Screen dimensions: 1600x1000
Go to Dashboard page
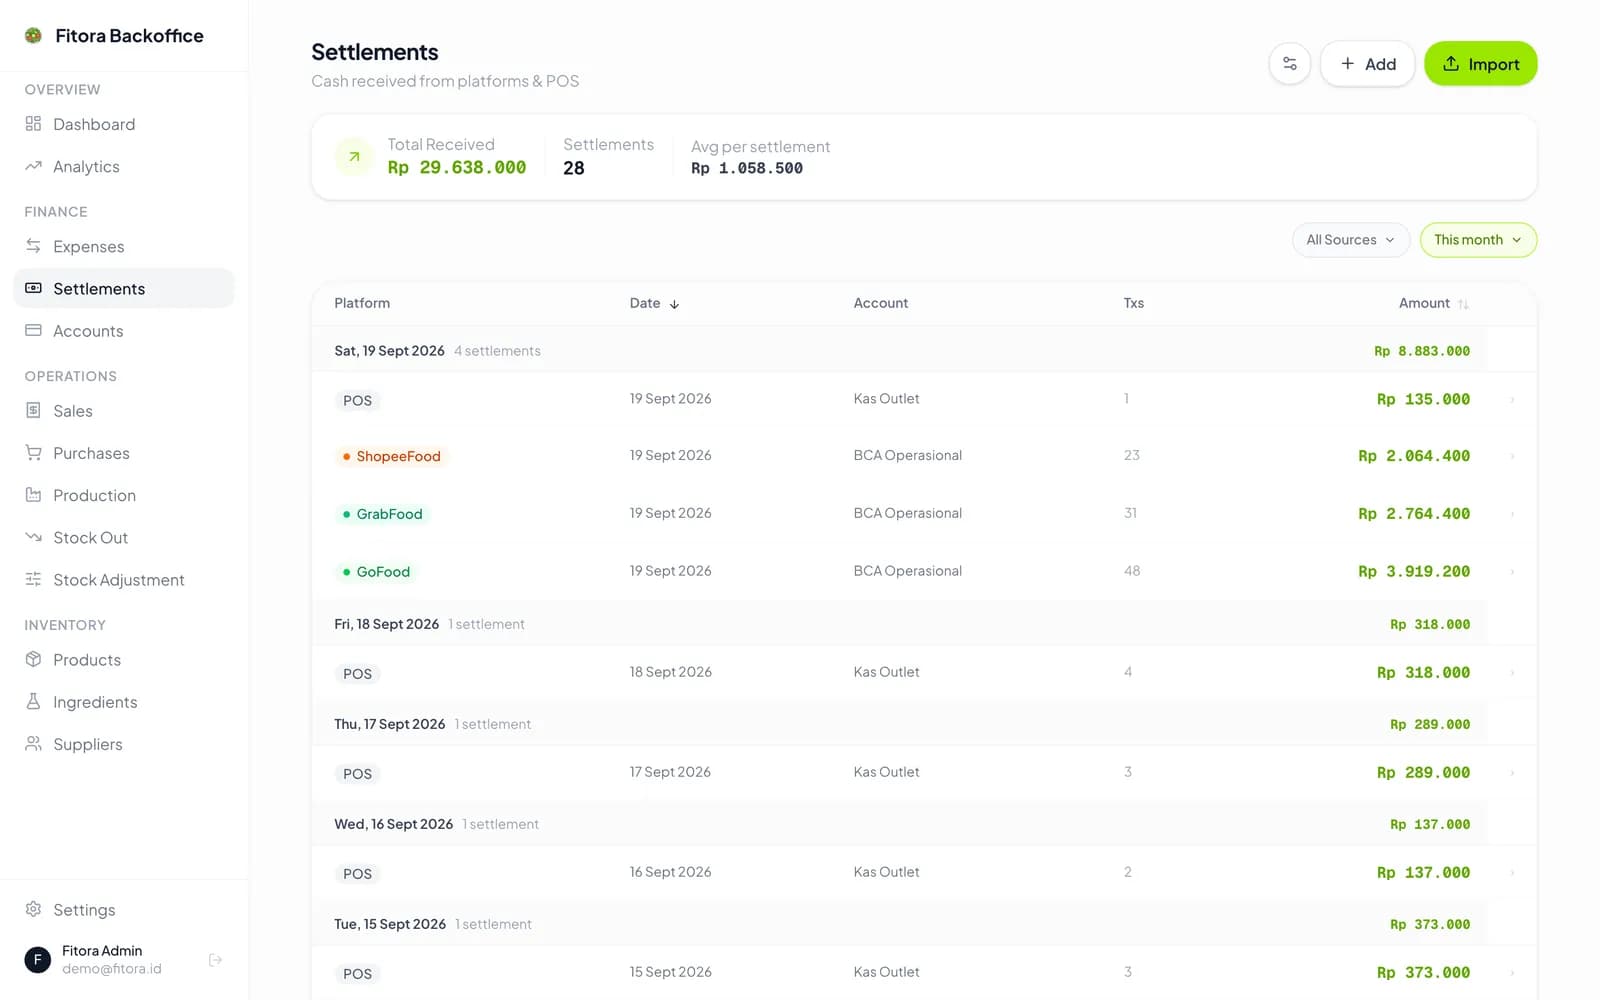(x=124, y=124)
